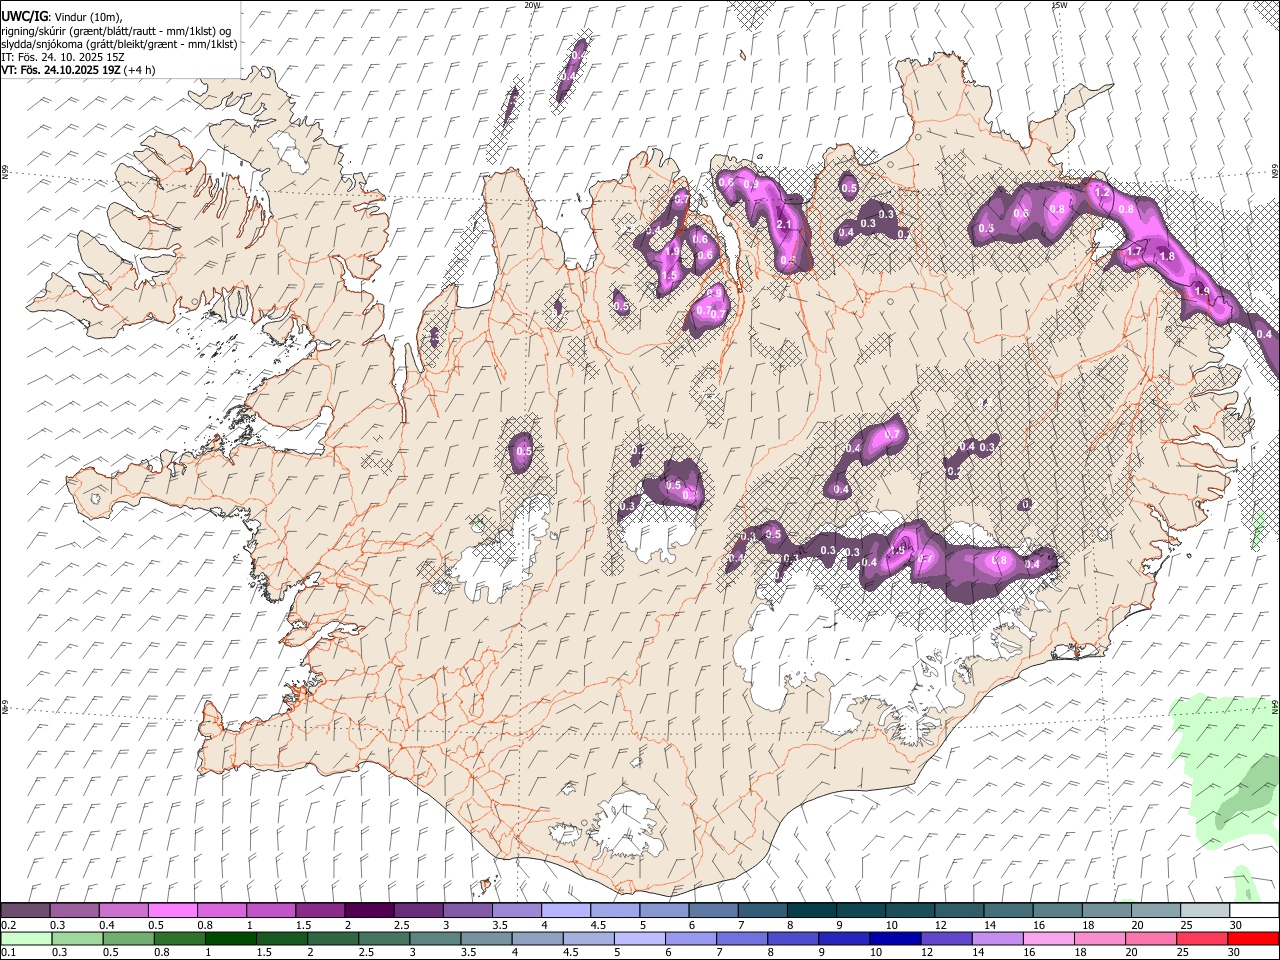Click the dark plum 0.2 swatch starting the snow scale
The image size is (1280, 960).
(x=25, y=911)
